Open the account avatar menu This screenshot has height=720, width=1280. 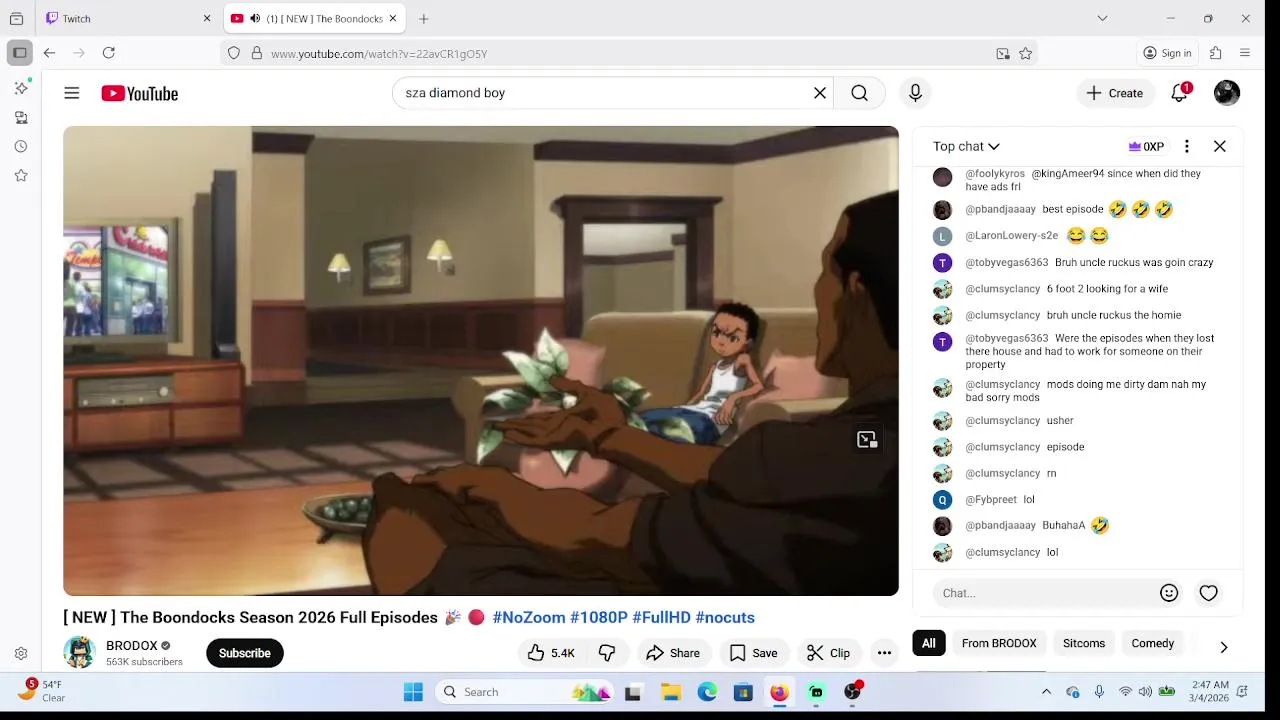[x=1227, y=93]
